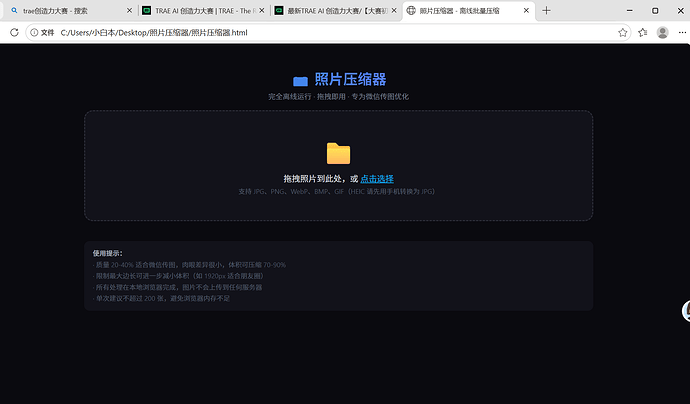Close the 照片压缩器 tab

526,11
